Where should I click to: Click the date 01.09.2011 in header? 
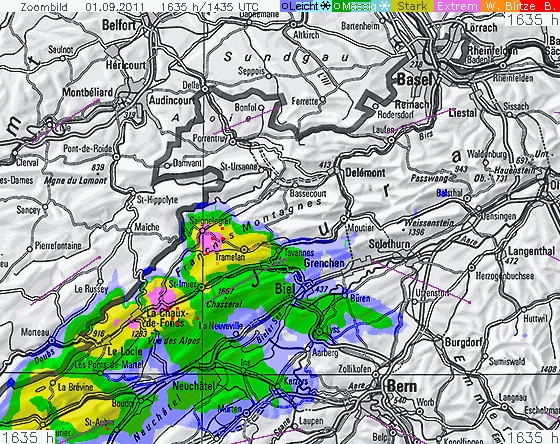[115, 6]
